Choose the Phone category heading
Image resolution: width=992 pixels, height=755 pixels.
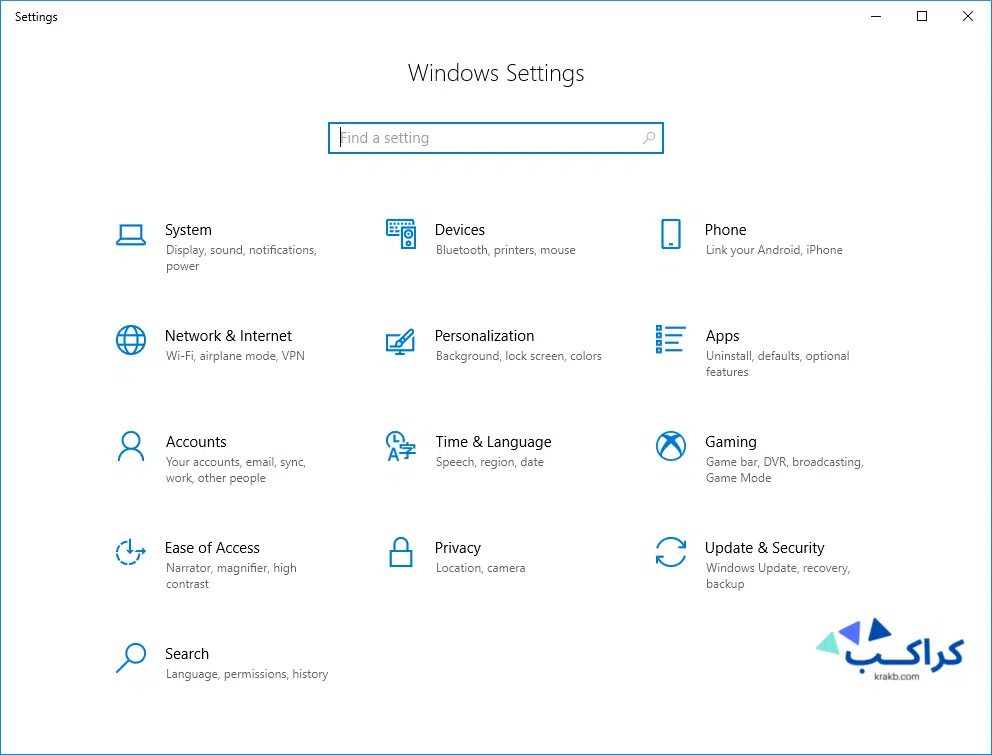click(726, 230)
